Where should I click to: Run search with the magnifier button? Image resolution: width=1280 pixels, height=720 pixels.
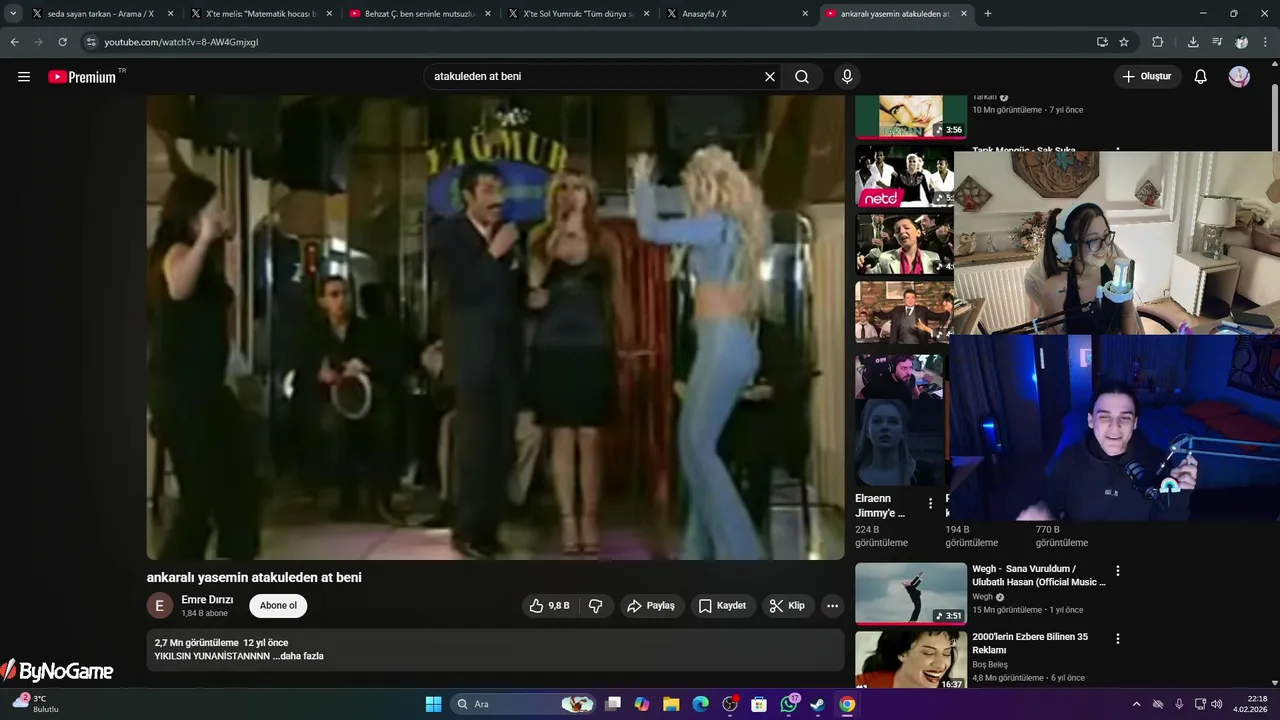point(802,77)
